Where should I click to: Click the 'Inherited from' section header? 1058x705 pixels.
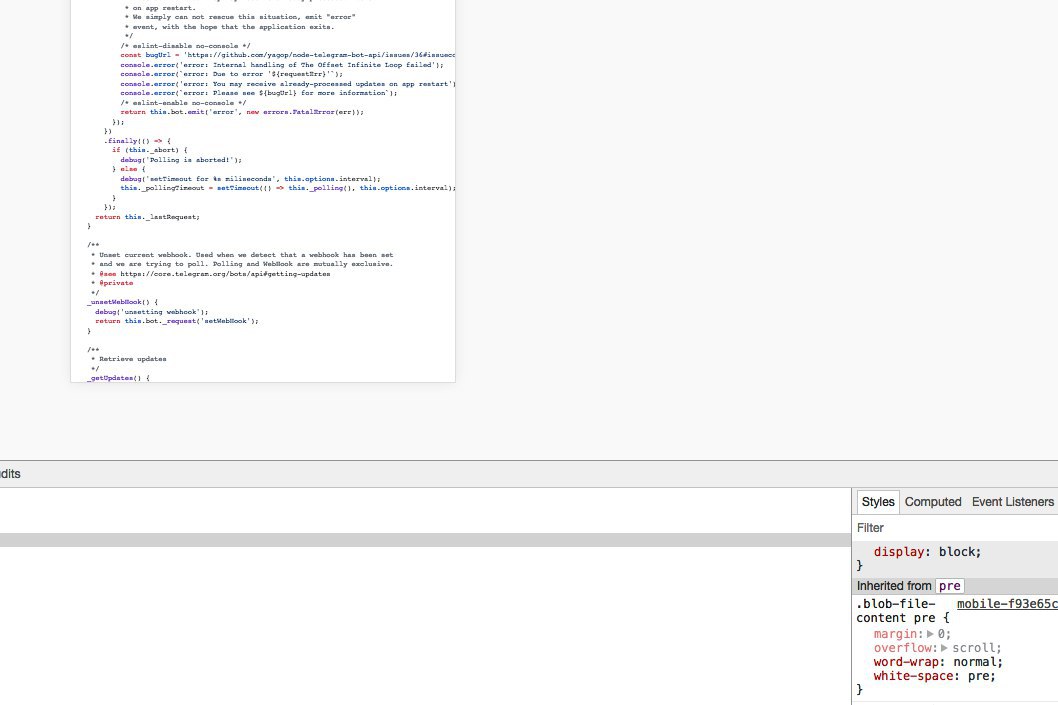pos(955,586)
